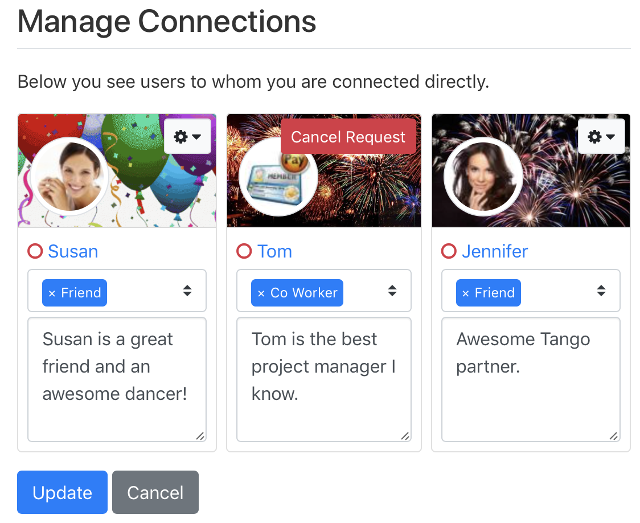This screenshot has height=523, width=640.
Task: Open Susan's profile link
Action: tap(73, 251)
